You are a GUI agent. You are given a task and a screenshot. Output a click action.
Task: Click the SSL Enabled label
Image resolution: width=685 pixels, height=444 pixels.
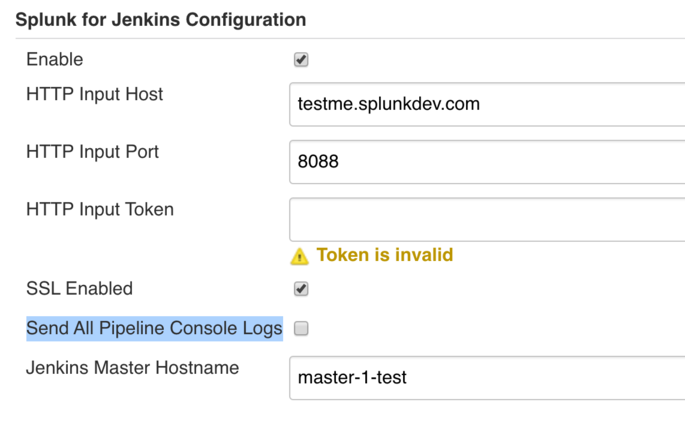[80, 288]
